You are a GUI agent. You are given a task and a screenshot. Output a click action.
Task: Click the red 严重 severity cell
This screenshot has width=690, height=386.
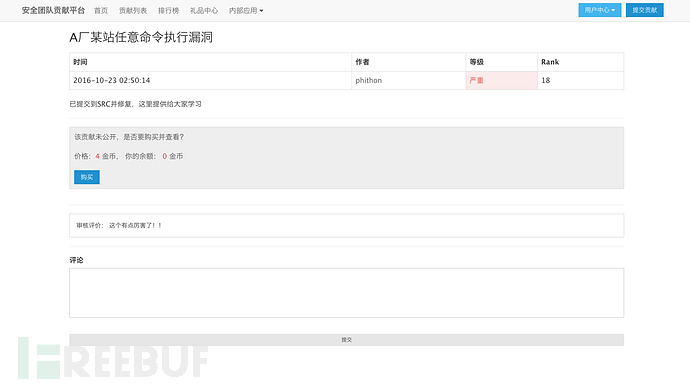502,81
